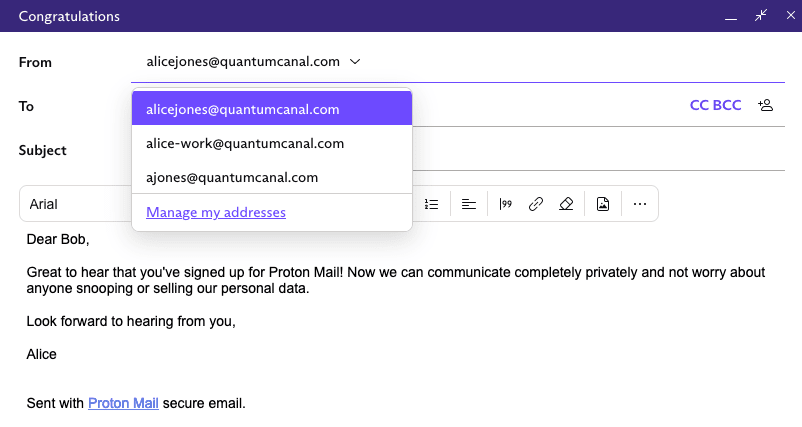
Task: Open the Arial font selector
Action: [76, 204]
